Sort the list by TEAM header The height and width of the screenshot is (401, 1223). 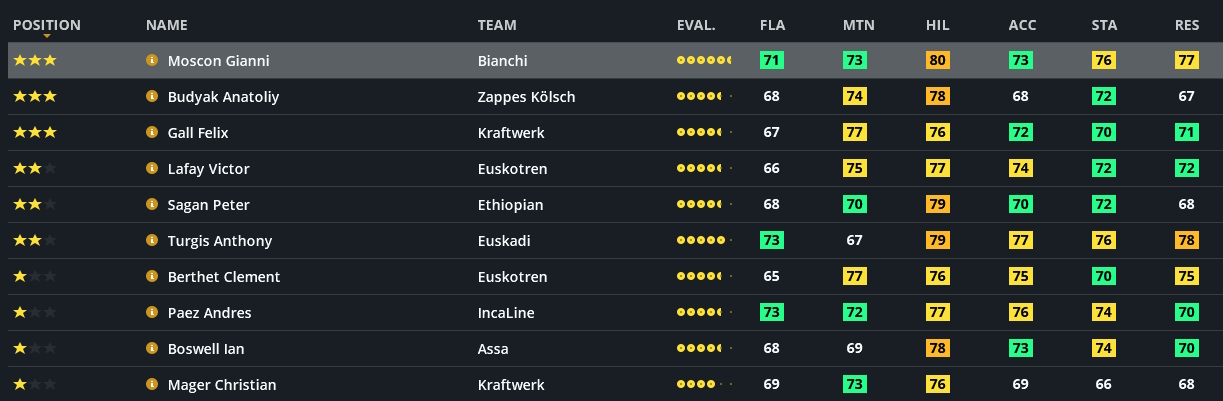click(x=497, y=25)
